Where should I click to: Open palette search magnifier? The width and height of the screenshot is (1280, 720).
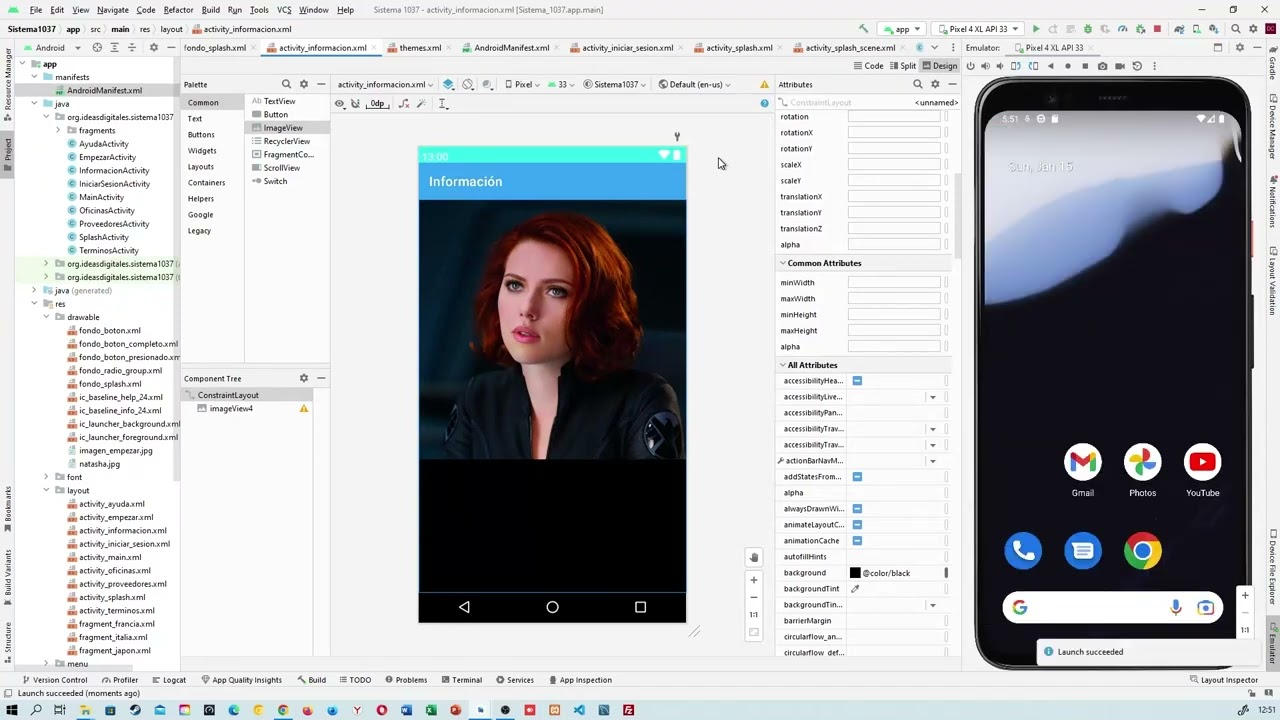point(286,84)
